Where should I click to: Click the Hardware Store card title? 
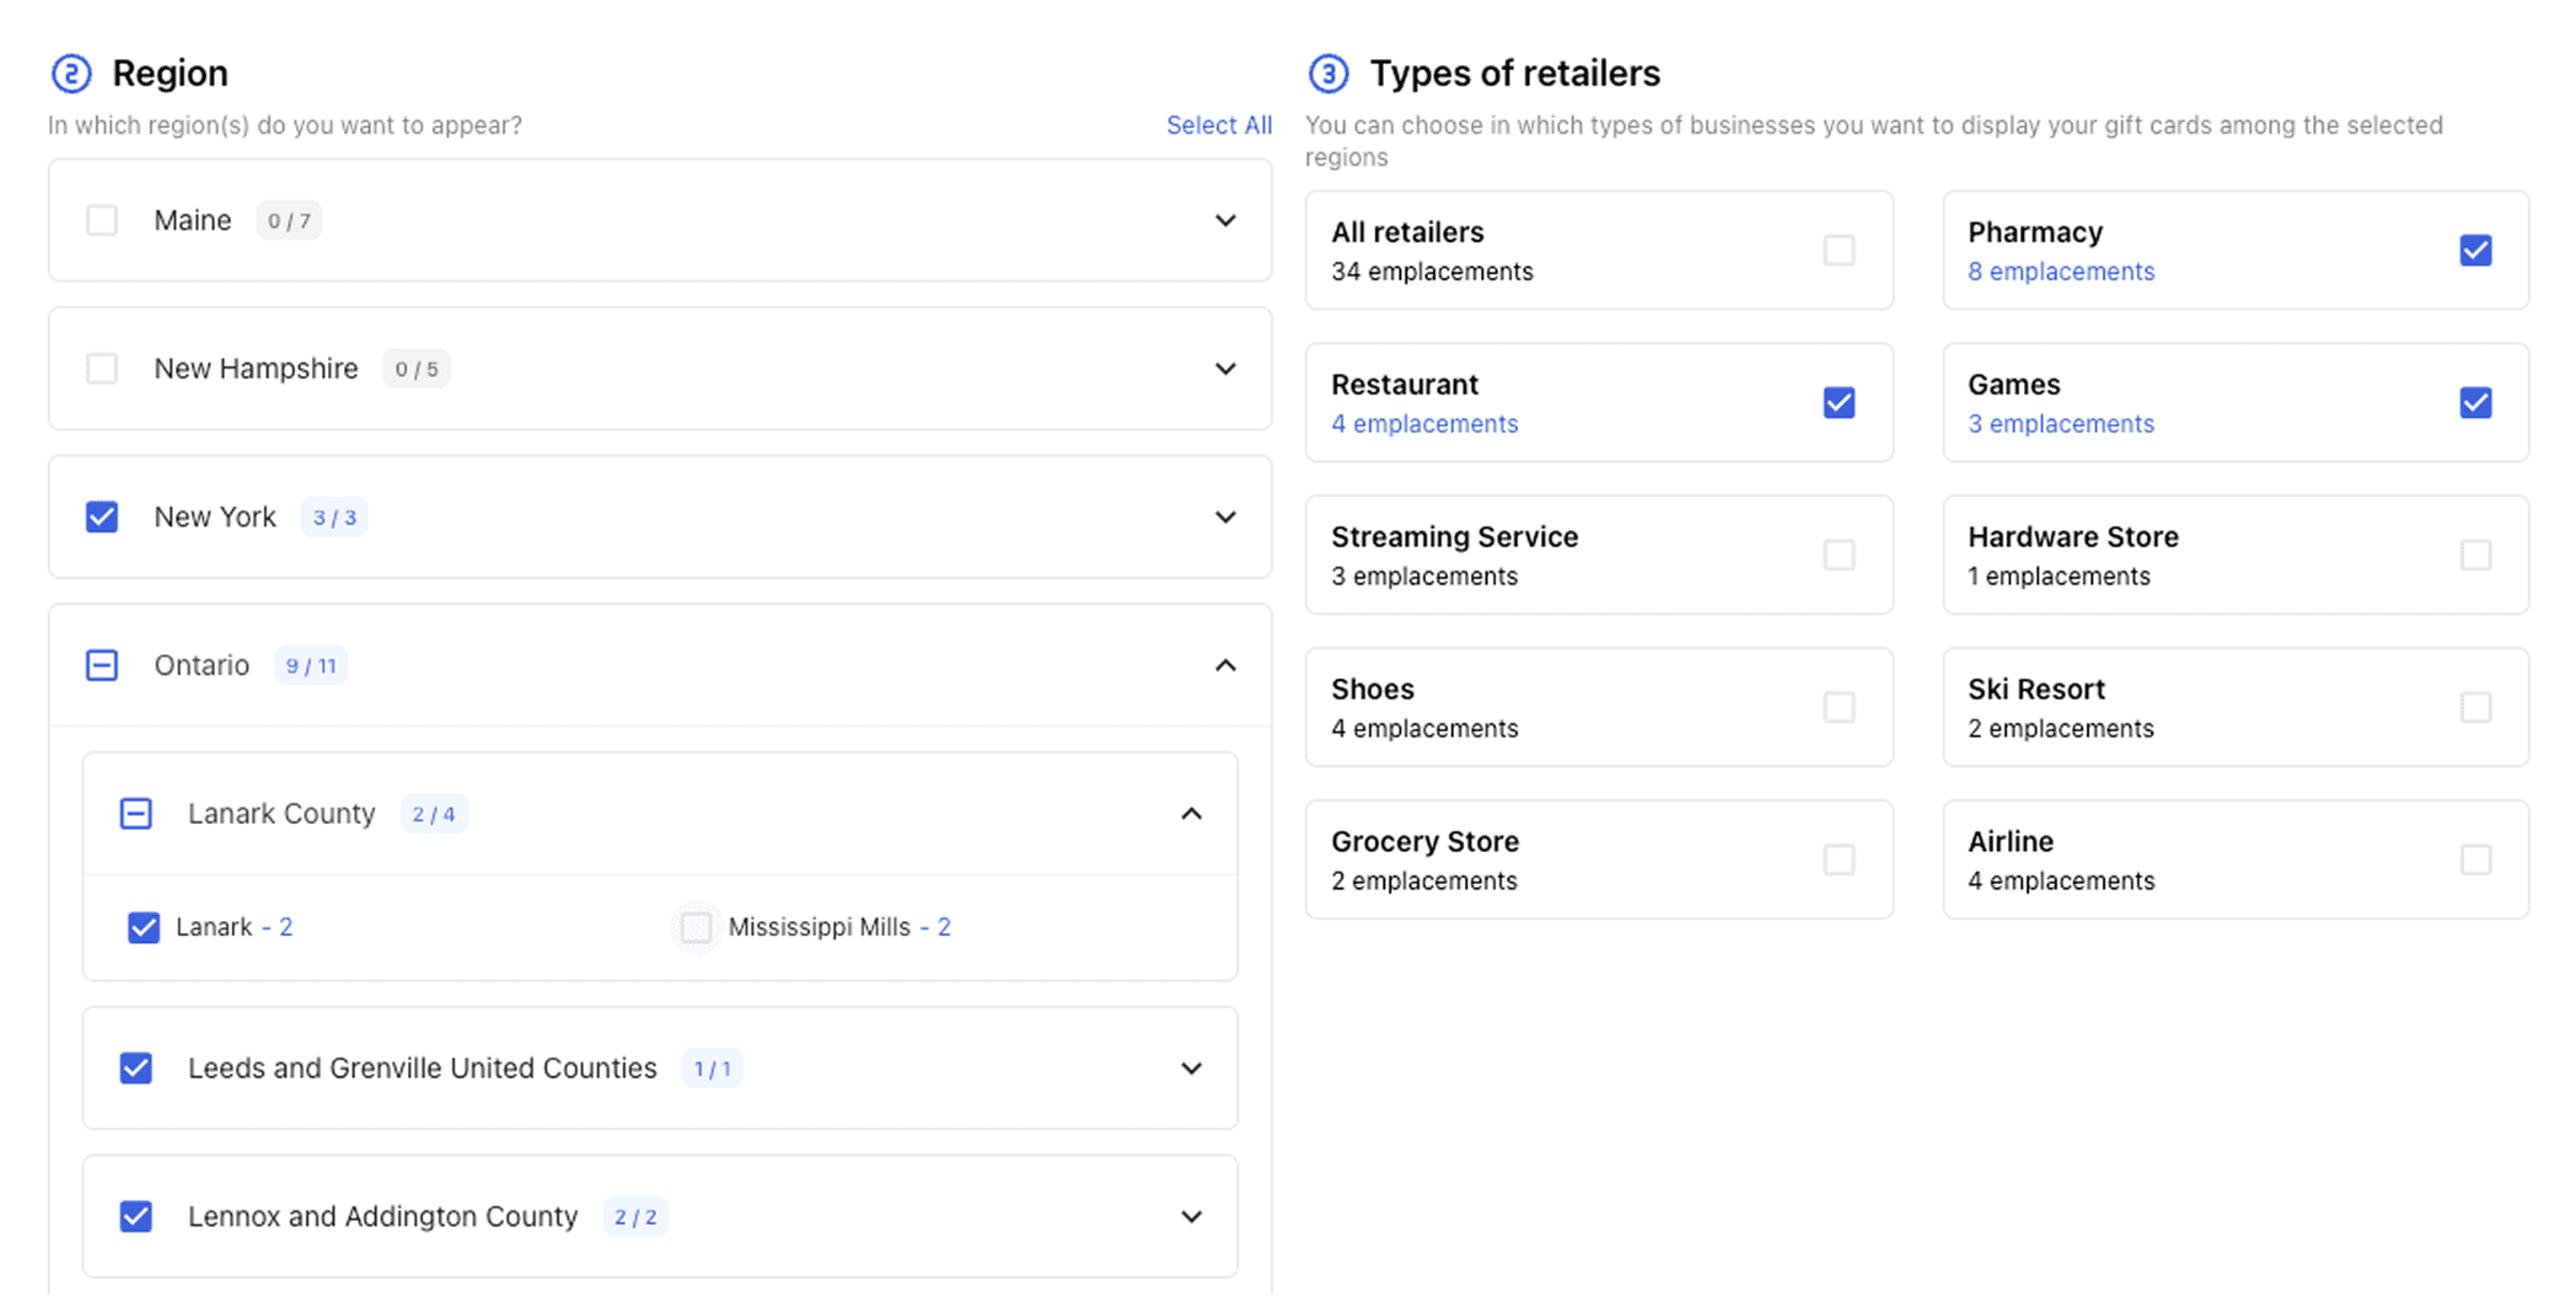2072,536
